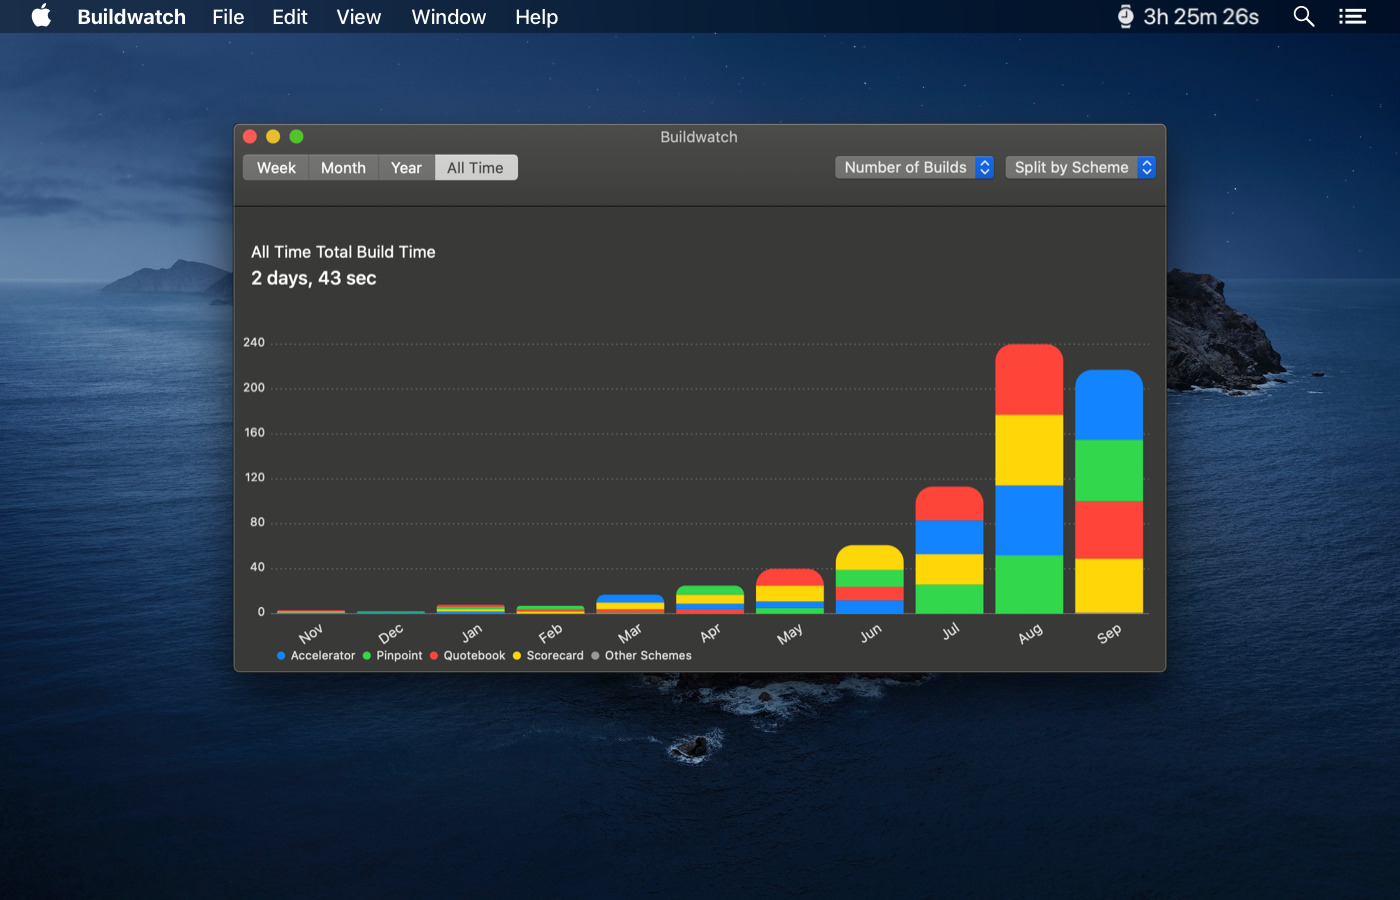Click the yellow Scorecard legend dot

[517, 656]
